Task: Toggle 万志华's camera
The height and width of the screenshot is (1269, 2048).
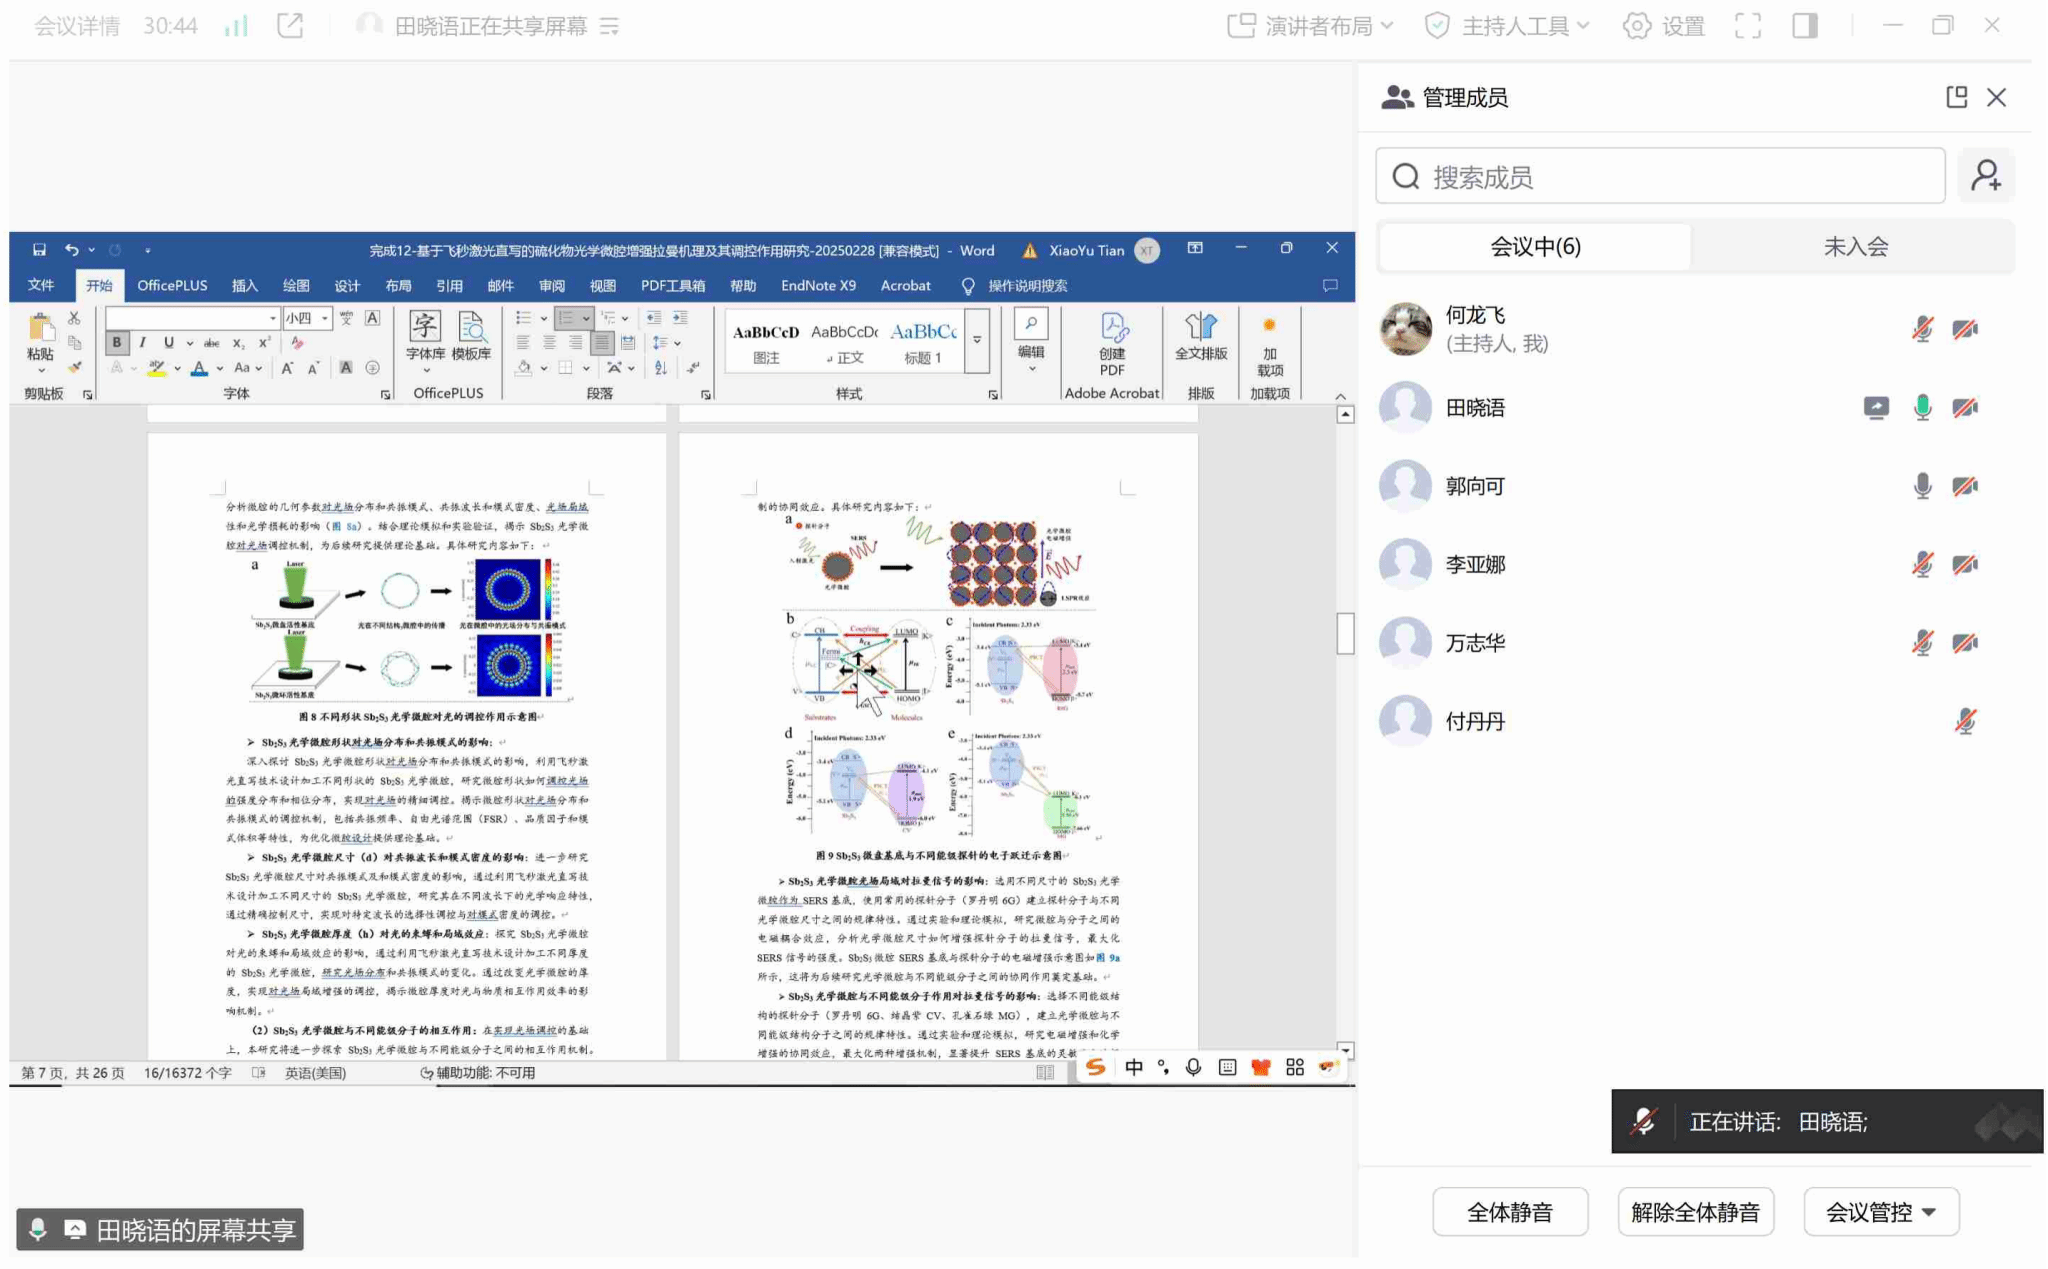Action: pos(1965,643)
